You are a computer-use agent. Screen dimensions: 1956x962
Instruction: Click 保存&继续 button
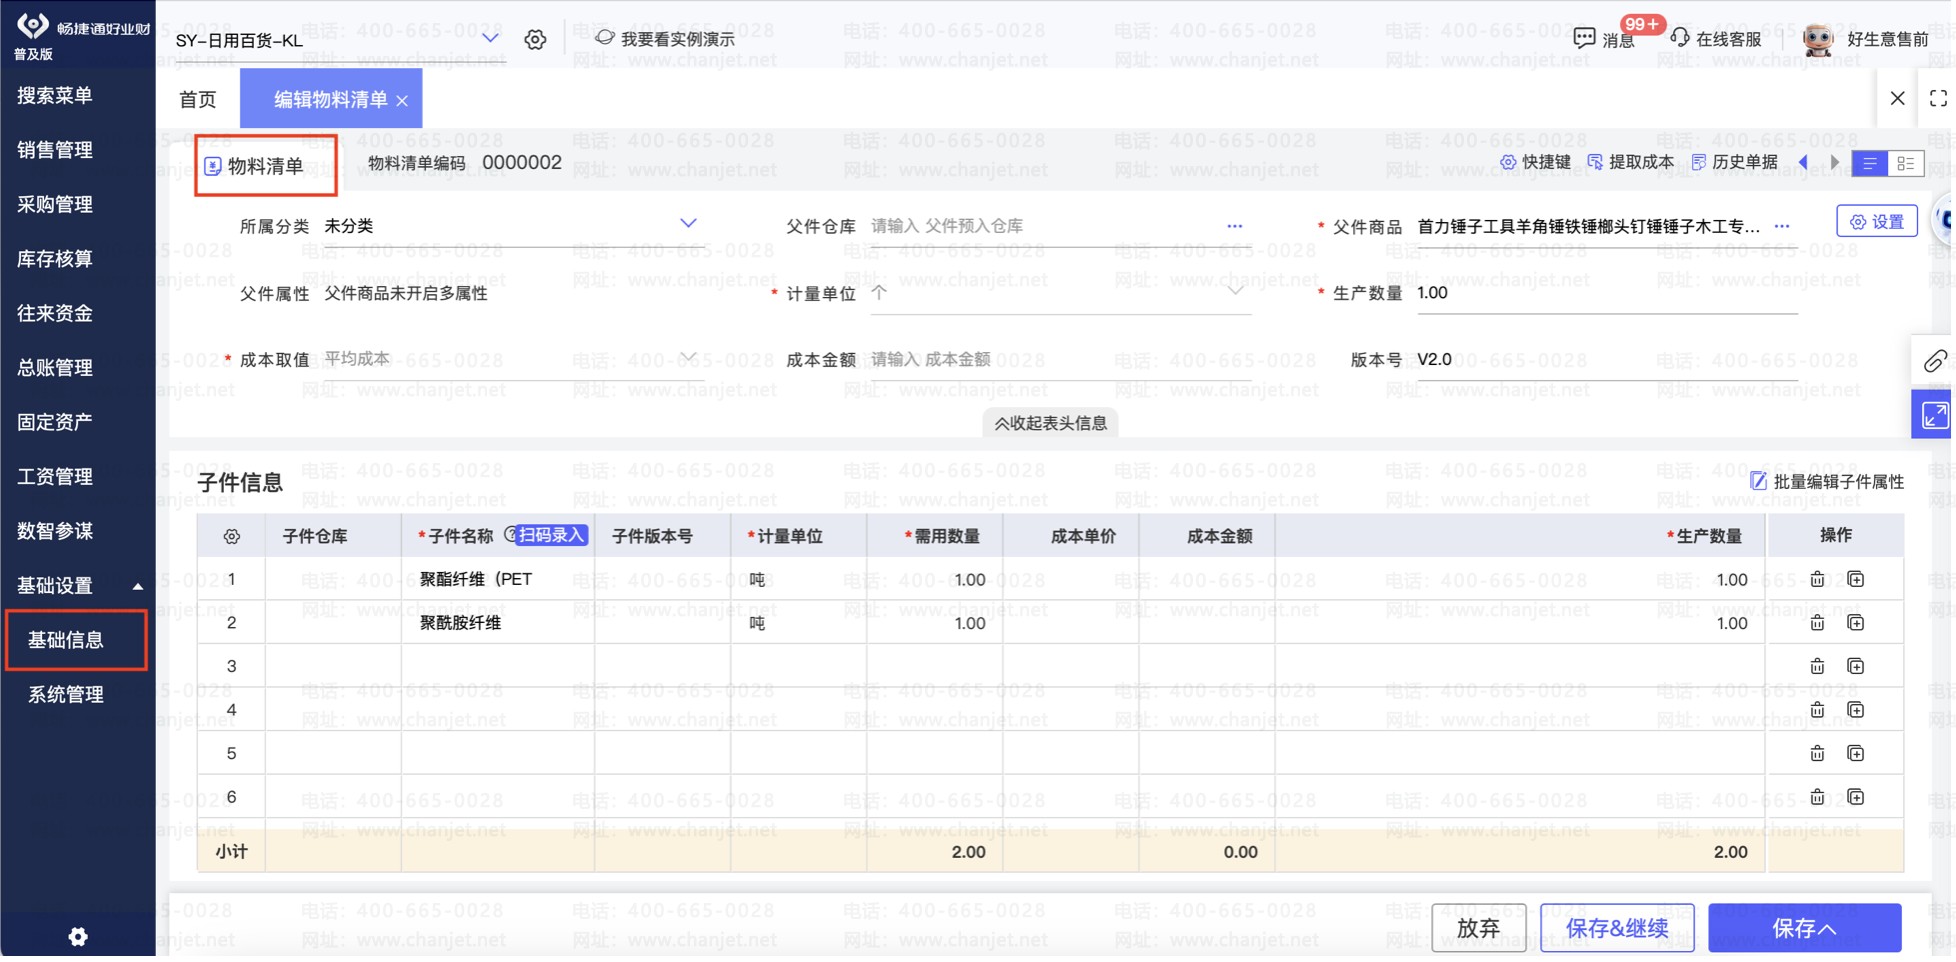click(x=1617, y=928)
